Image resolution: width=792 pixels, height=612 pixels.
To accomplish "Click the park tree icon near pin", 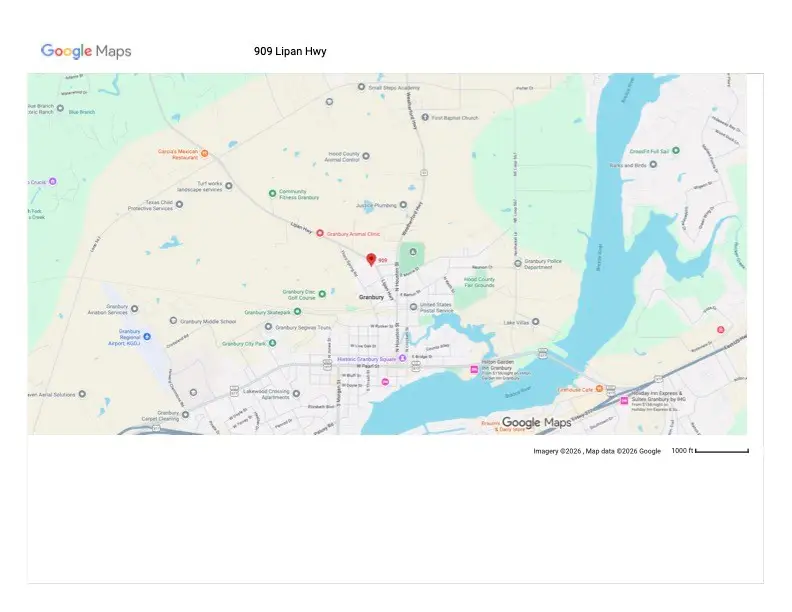I will click(413, 251).
